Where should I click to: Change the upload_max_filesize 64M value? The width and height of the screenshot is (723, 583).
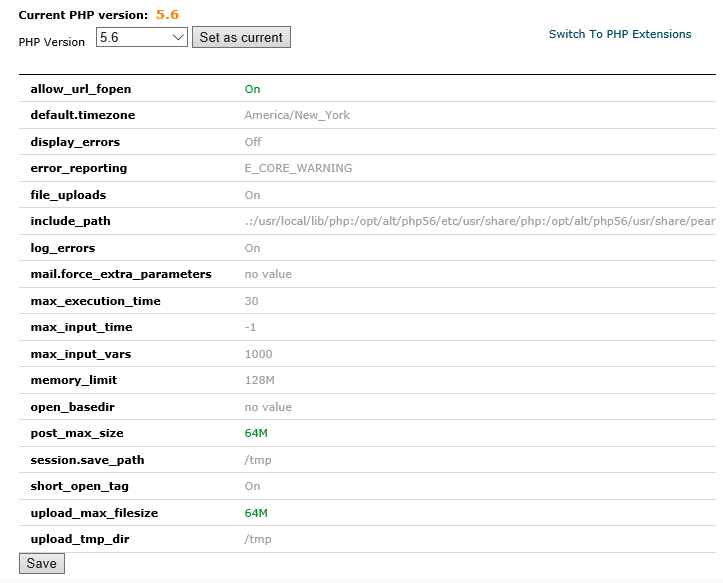256,513
